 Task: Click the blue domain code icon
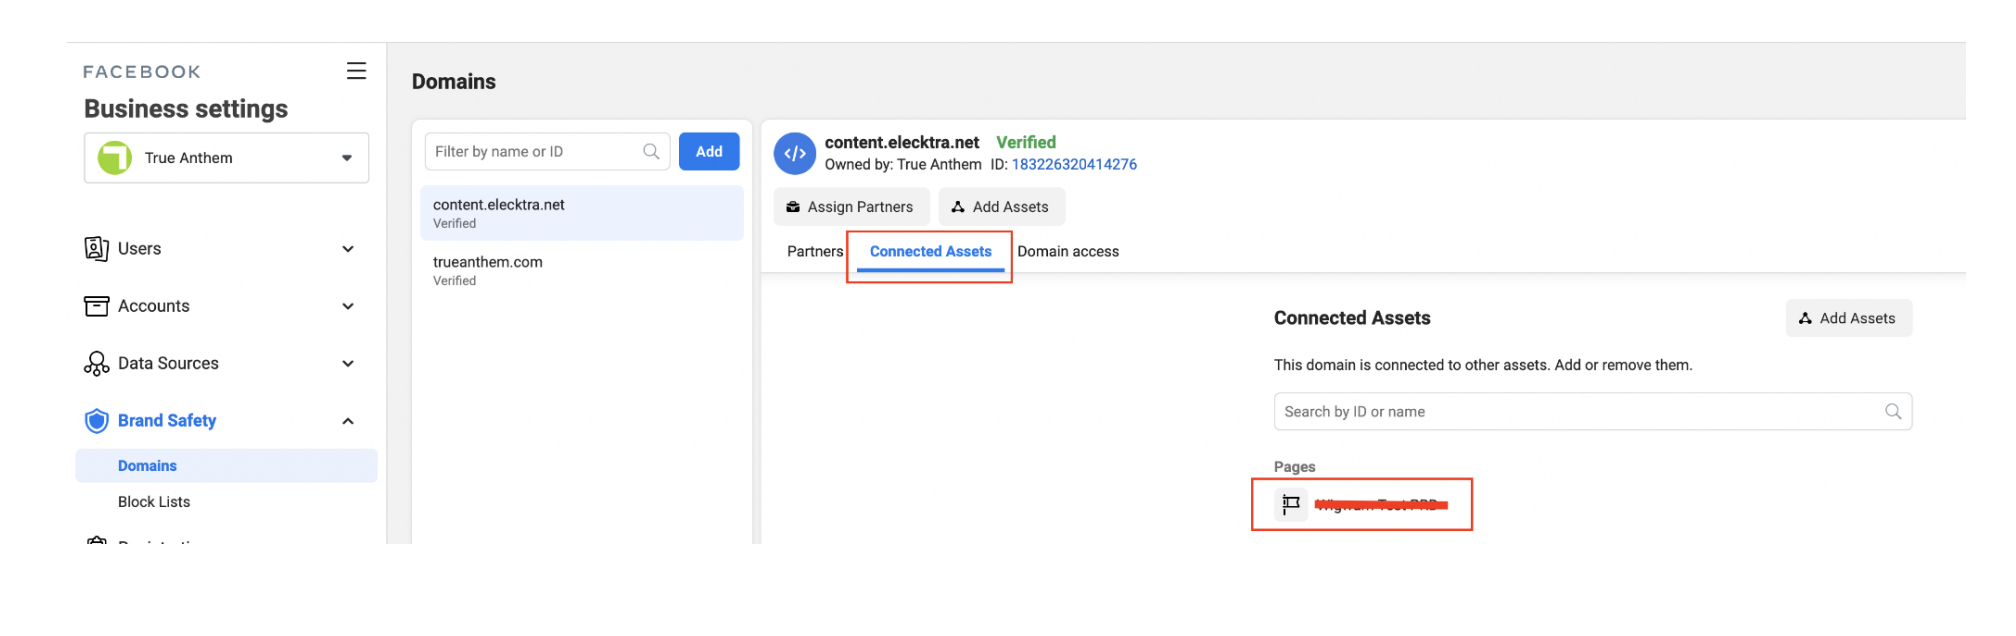pyautogui.click(x=795, y=153)
